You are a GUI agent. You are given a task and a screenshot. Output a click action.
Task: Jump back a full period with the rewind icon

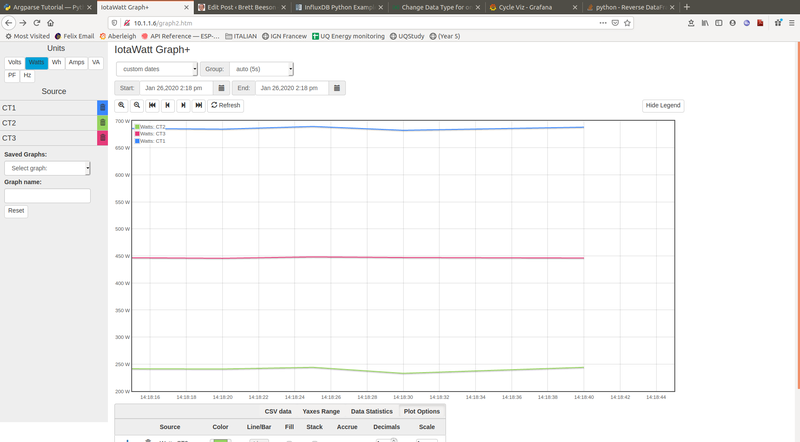point(152,105)
